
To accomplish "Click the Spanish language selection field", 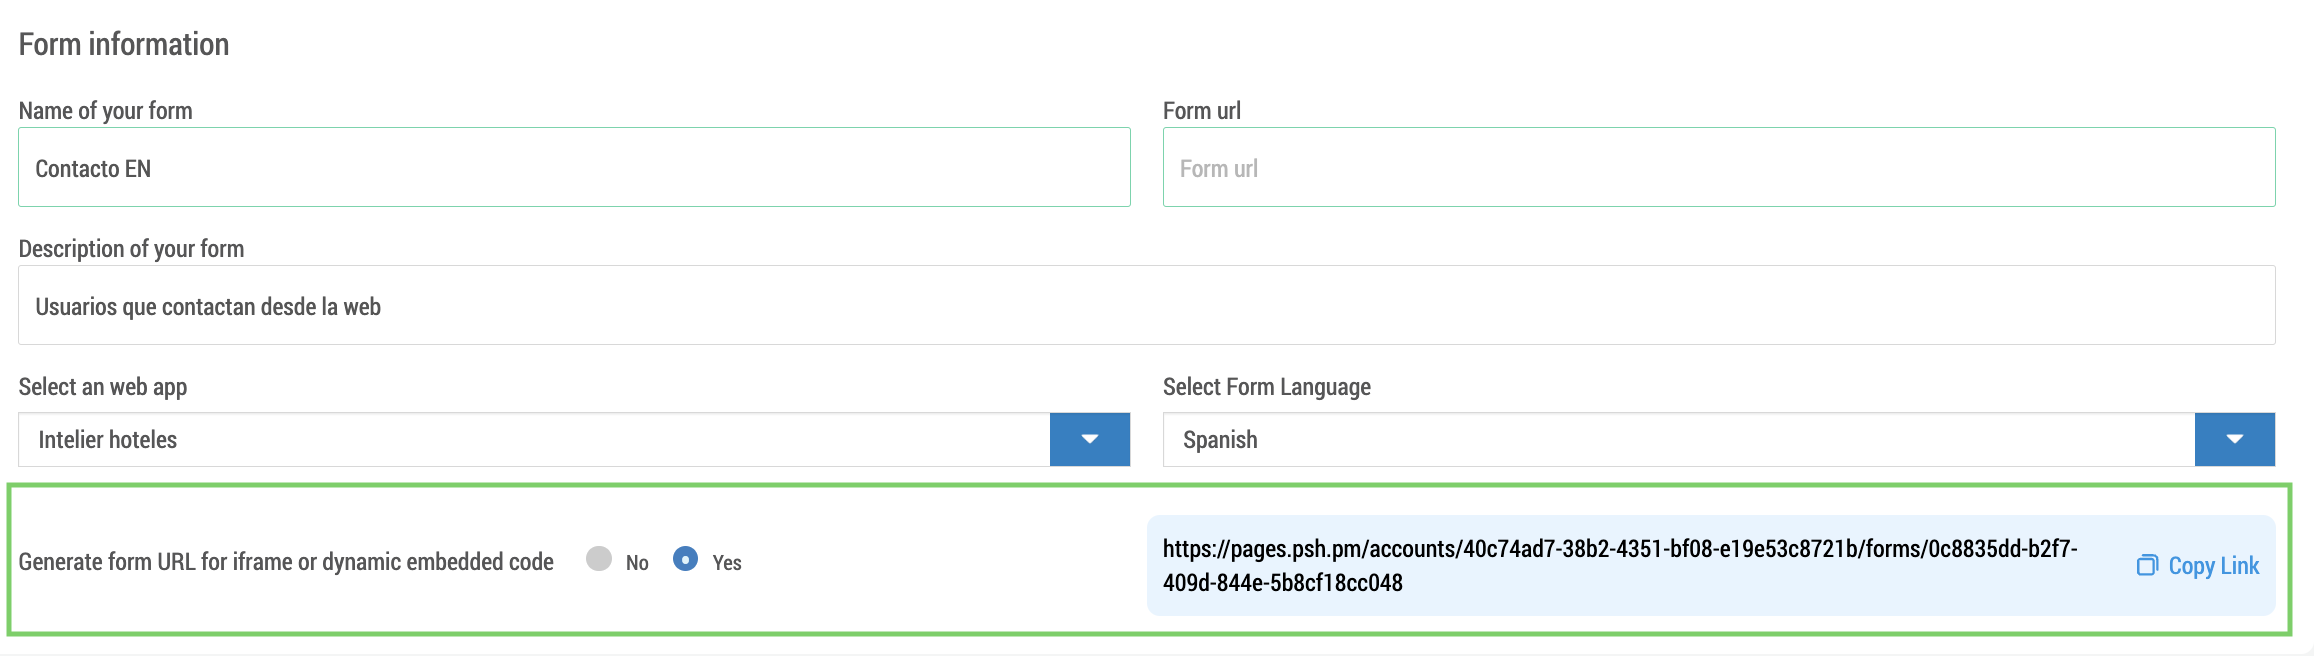I will click(x=1679, y=439).
